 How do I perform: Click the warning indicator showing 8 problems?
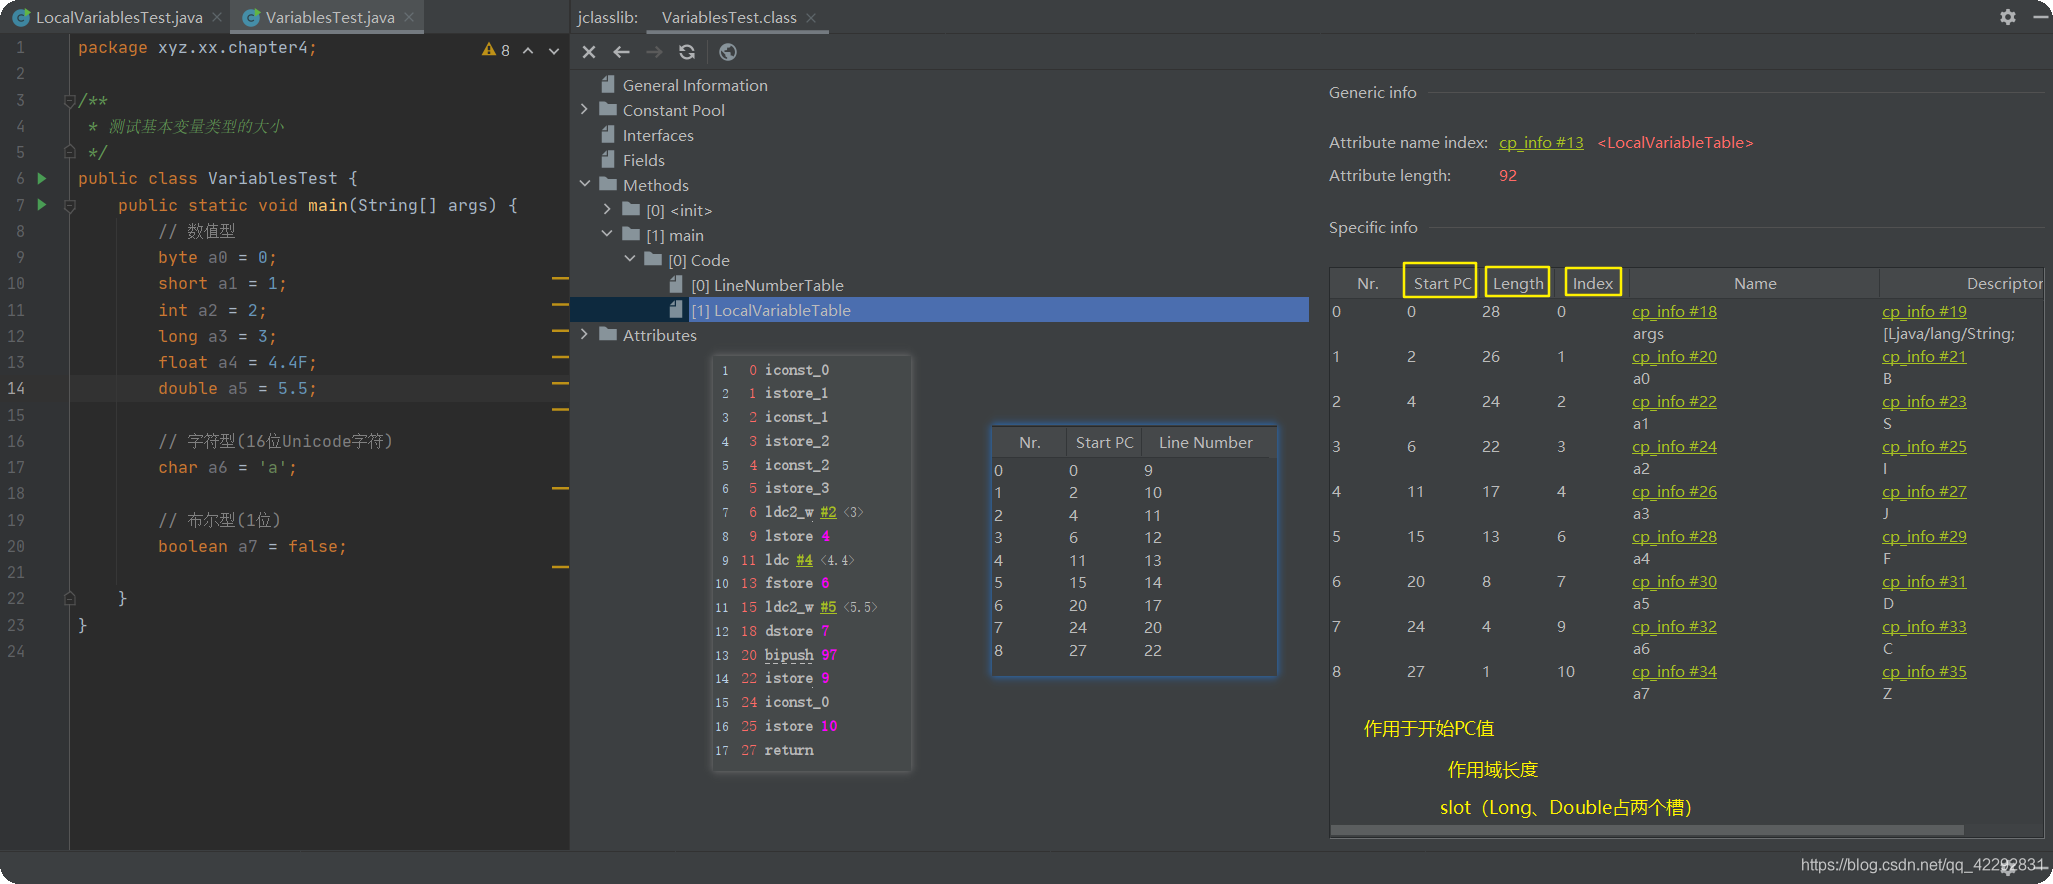(496, 50)
